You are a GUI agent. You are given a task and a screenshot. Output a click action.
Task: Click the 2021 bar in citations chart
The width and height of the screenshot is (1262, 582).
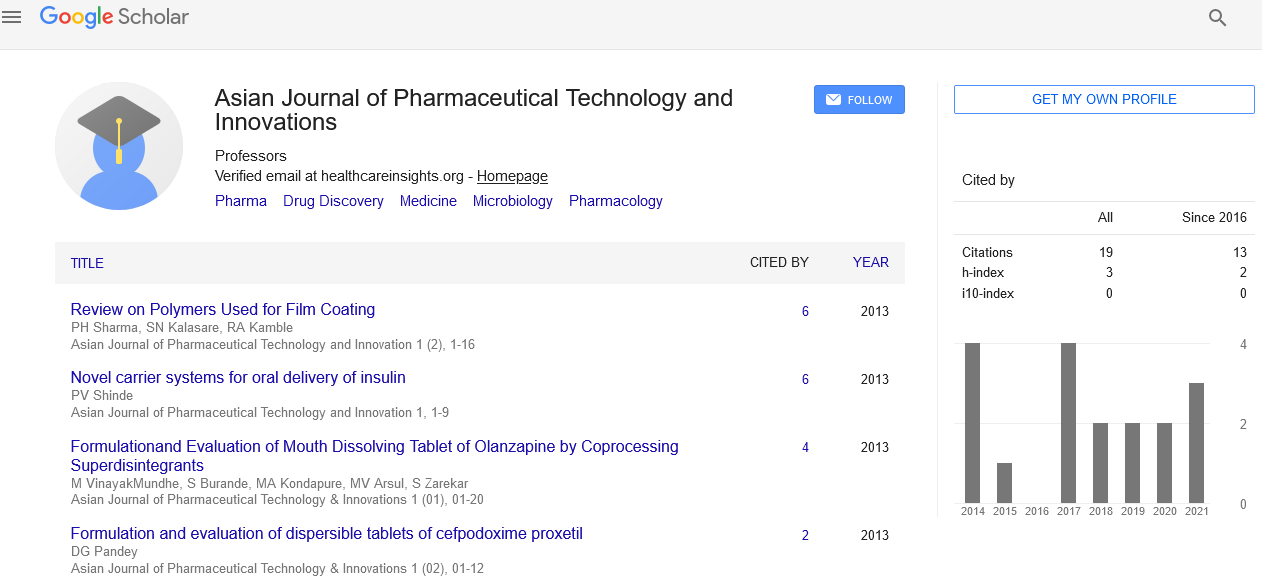tap(1196, 443)
